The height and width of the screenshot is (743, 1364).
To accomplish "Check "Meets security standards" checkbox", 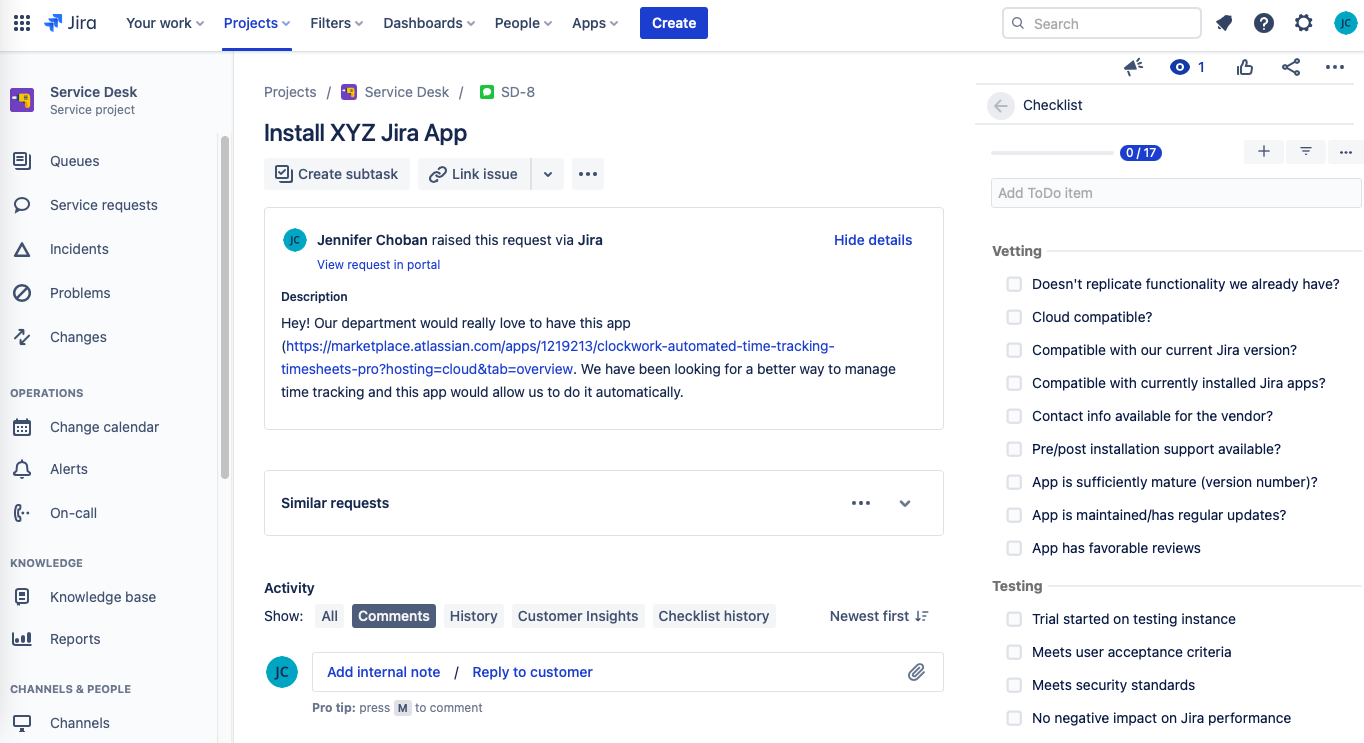I will tap(1014, 686).
